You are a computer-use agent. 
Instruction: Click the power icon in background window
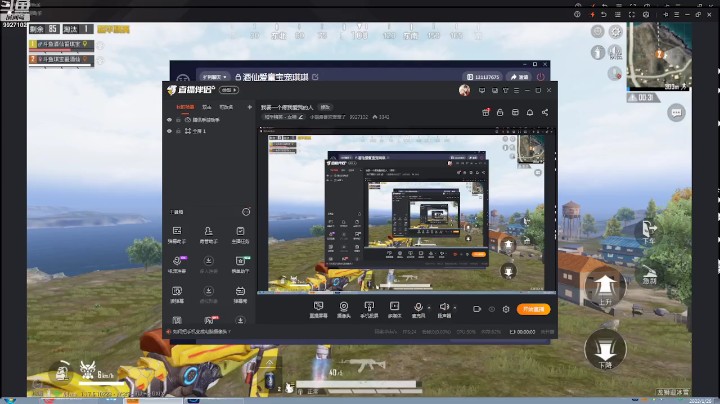540,77
